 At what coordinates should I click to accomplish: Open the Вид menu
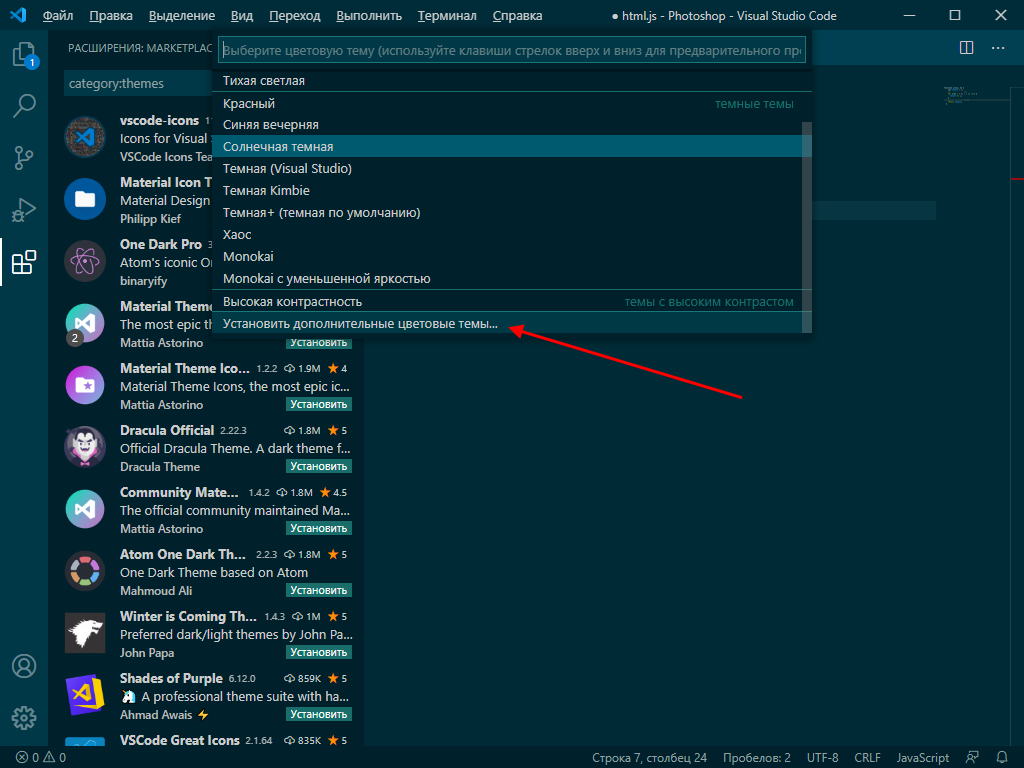pos(242,15)
